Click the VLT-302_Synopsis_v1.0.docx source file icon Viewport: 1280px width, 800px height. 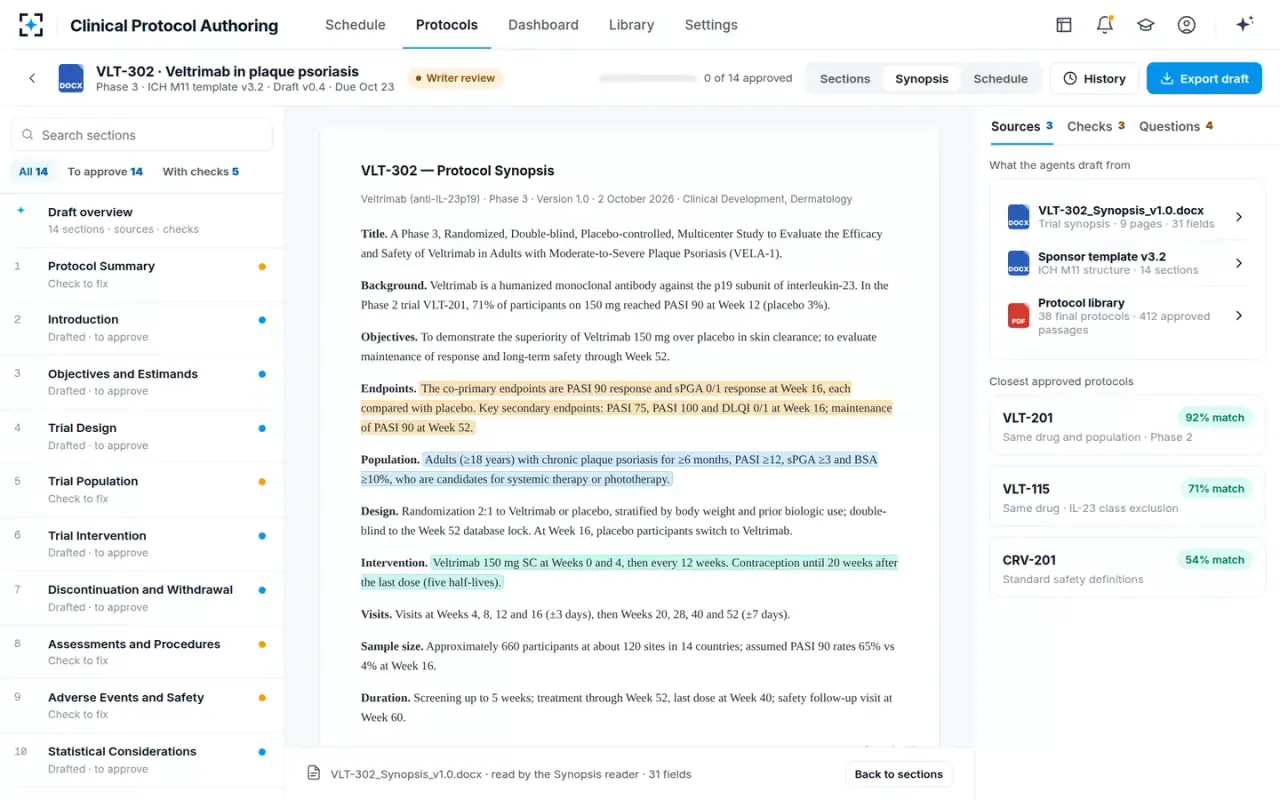(x=1018, y=217)
